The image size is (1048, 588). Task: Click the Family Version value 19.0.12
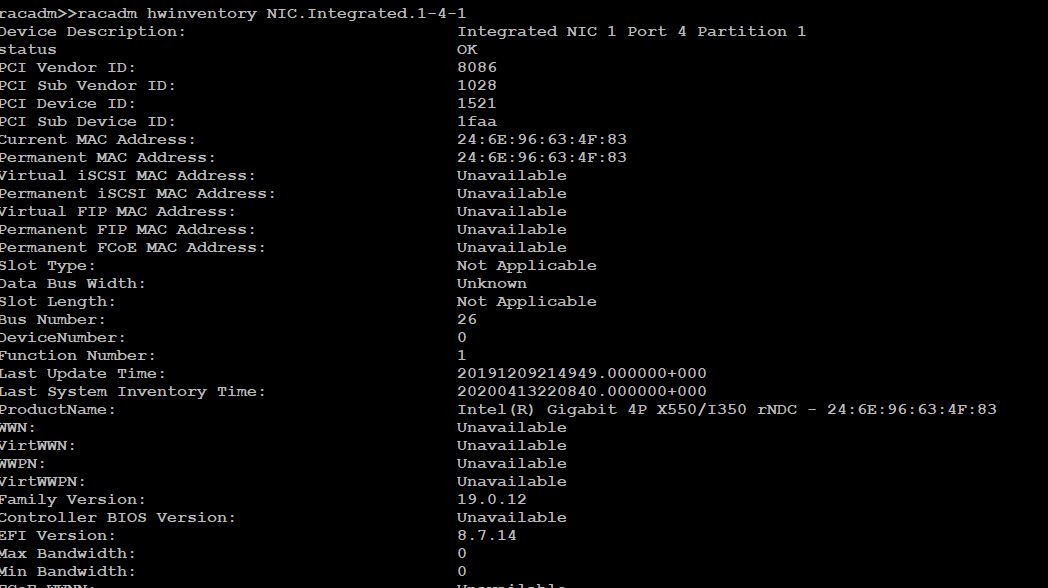pos(492,500)
